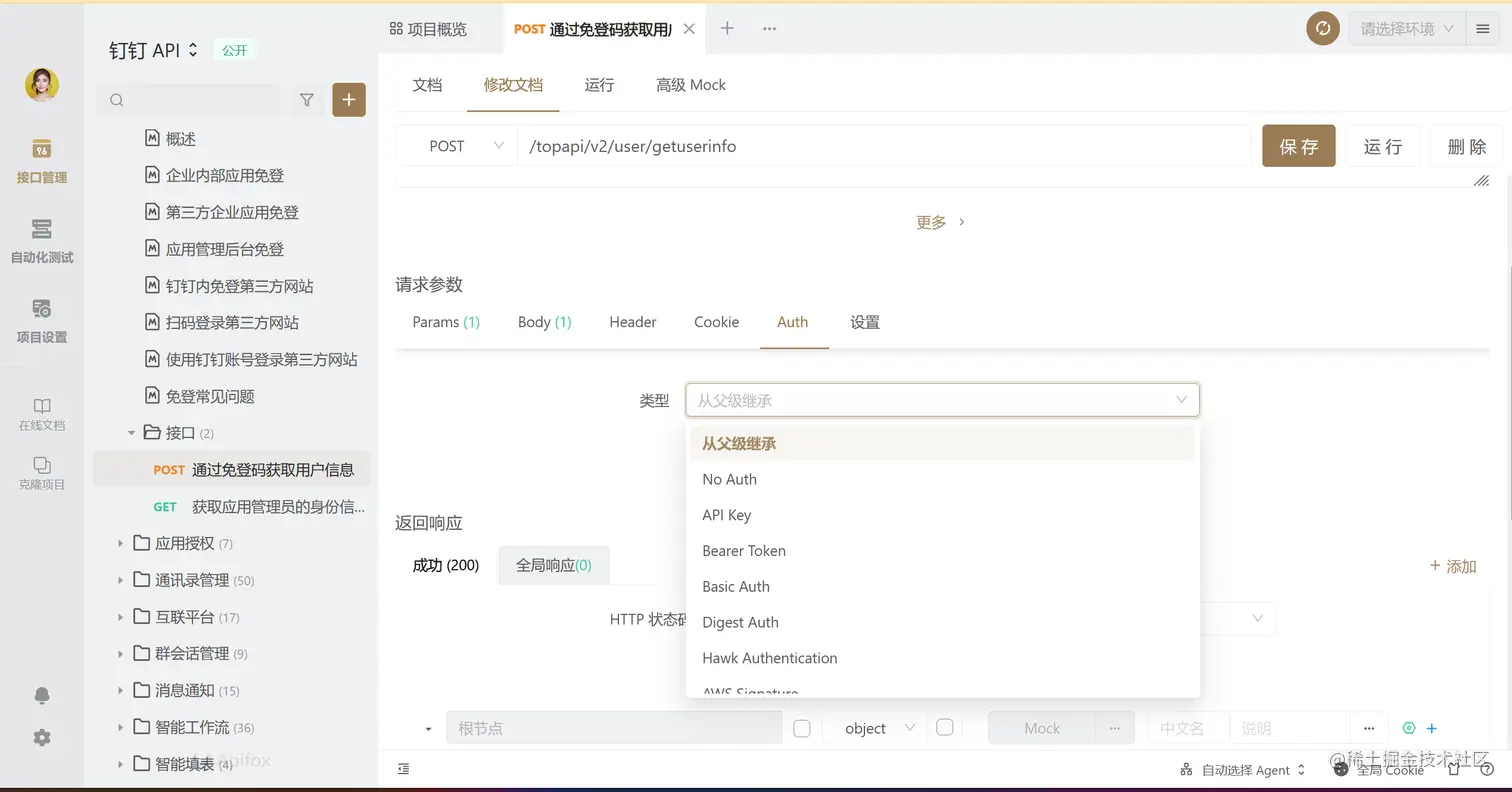Image resolution: width=1512 pixels, height=792 pixels.
Task: Open 自动选择 Agent selector
Action: (1244, 770)
